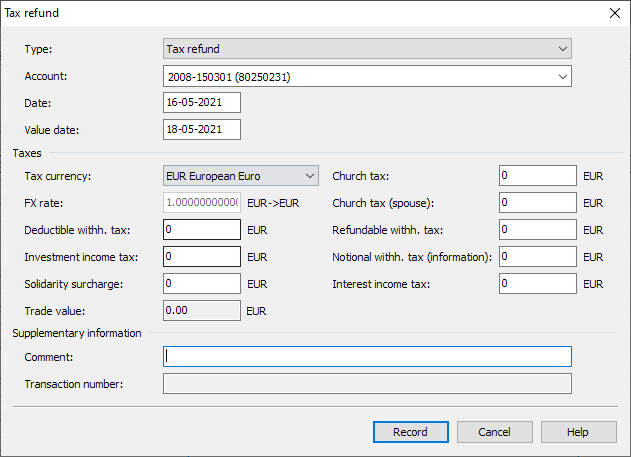631x457 pixels.
Task: Click the Transaction number field
Action: click(x=366, y=384)
